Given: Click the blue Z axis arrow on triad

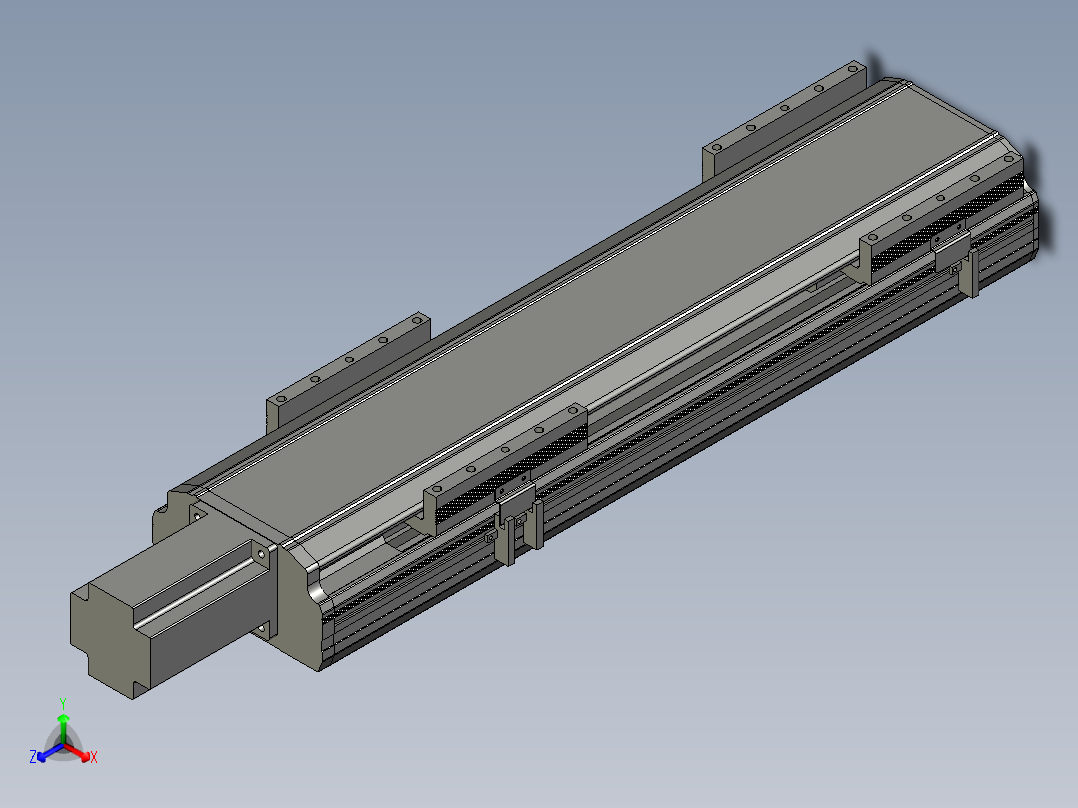Looking at the screenshot, I should [50, 752].
